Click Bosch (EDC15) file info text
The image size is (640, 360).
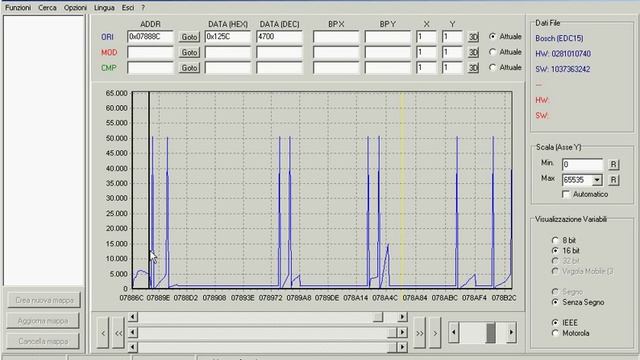click(x=559, y=38)
